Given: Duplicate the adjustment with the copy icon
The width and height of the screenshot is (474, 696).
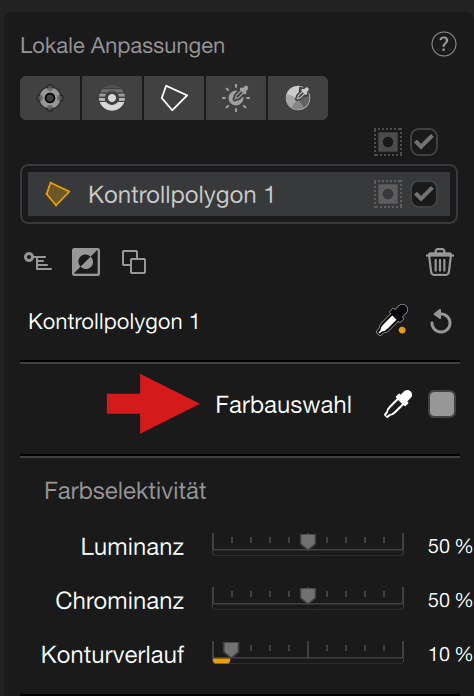Looking at the screenshot, I should click(134, 262).
